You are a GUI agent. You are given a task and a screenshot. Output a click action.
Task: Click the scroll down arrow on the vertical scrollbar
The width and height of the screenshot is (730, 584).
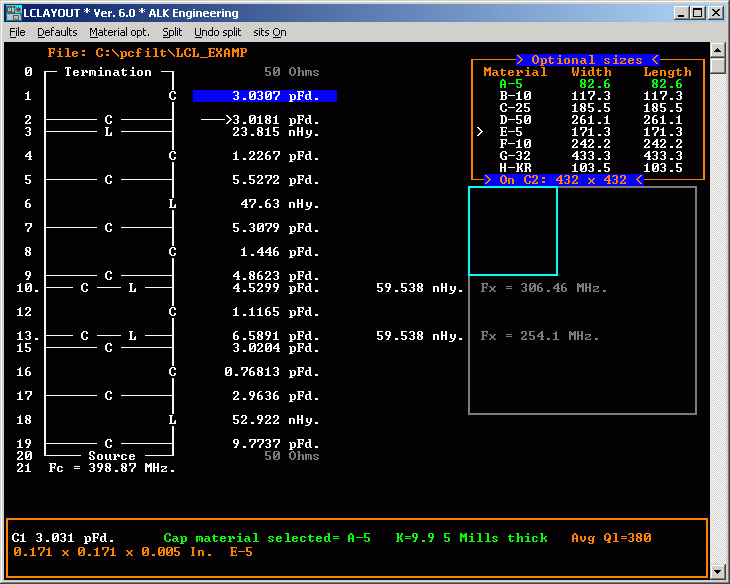(x=717, y=571)
